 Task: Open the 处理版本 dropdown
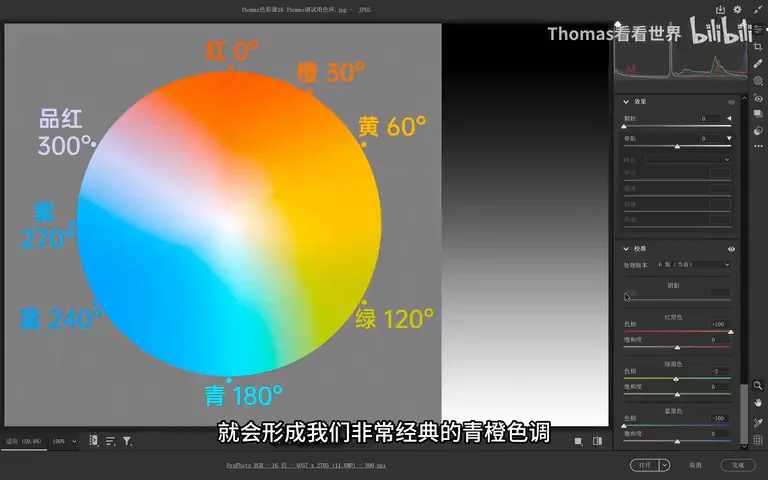pos(694,264)
